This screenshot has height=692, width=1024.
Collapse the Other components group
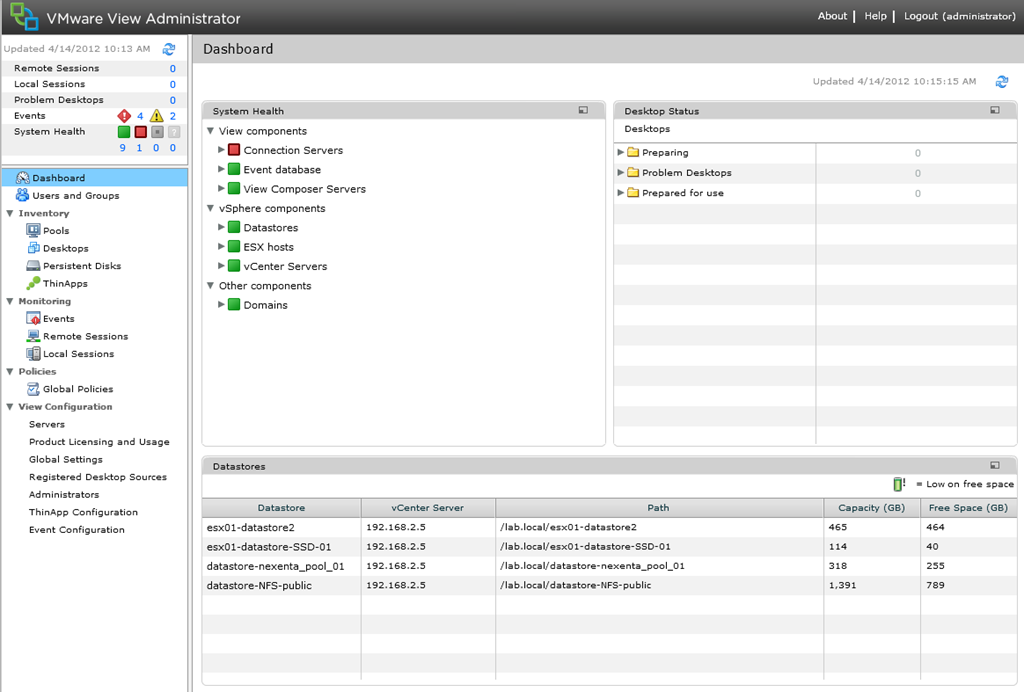pyautogui.click(x=210, y=285)
